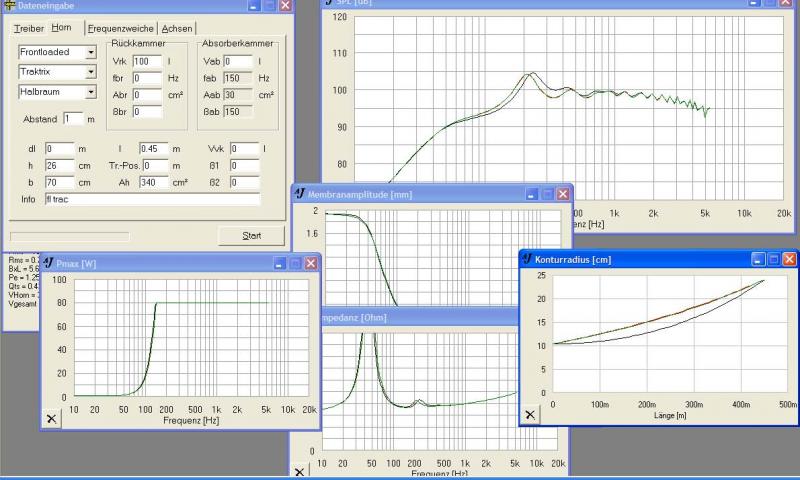The height and width of the screenshot is (480, 800).
Task: Switch to the Treiber tab
Action: 29,28
